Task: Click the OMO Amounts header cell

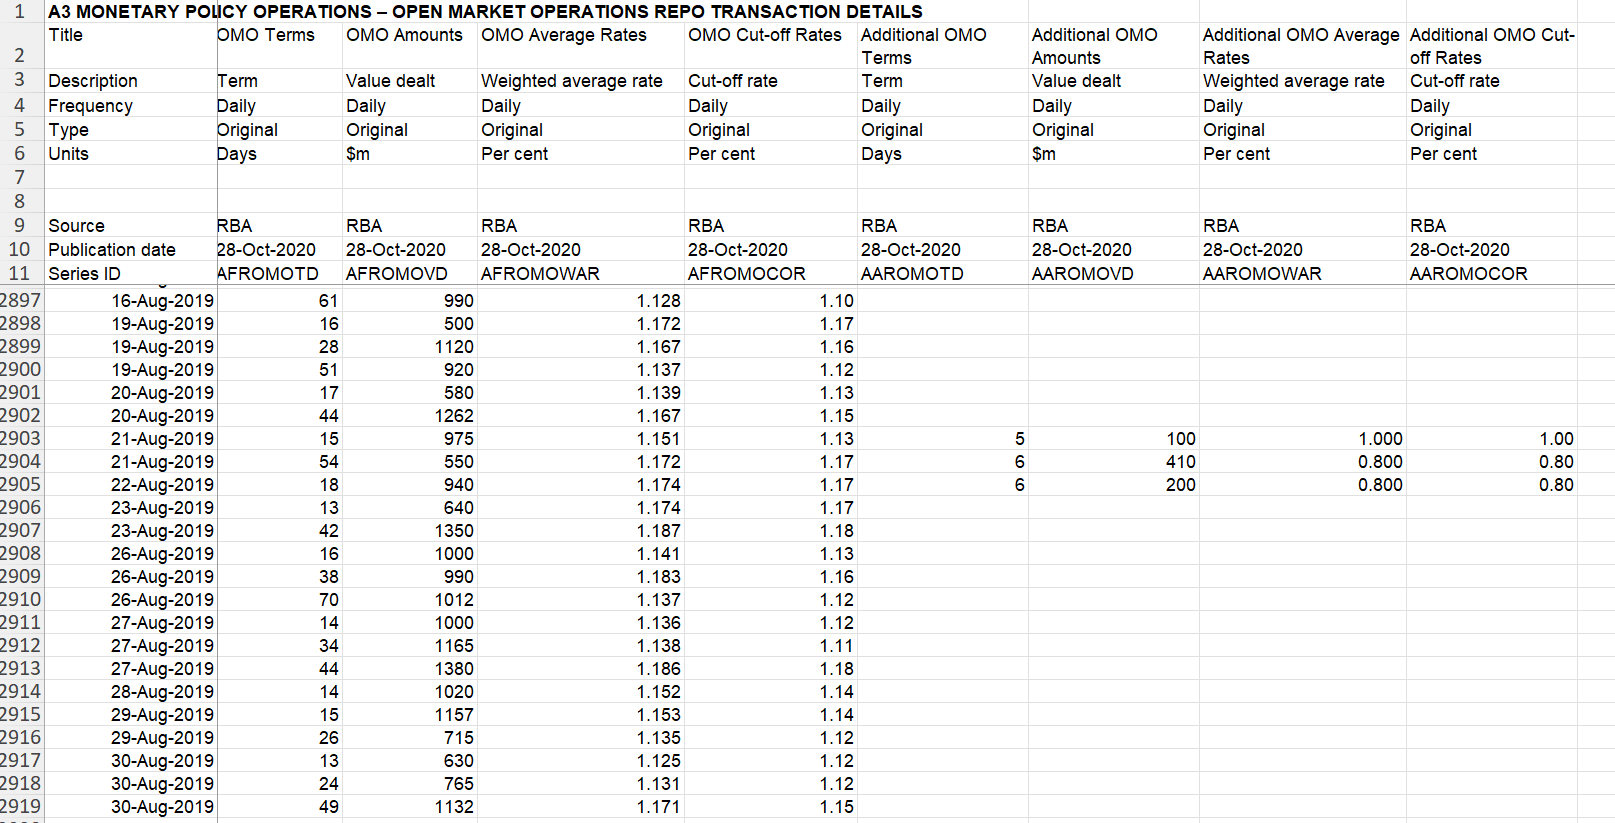Action: click(410, 46)
